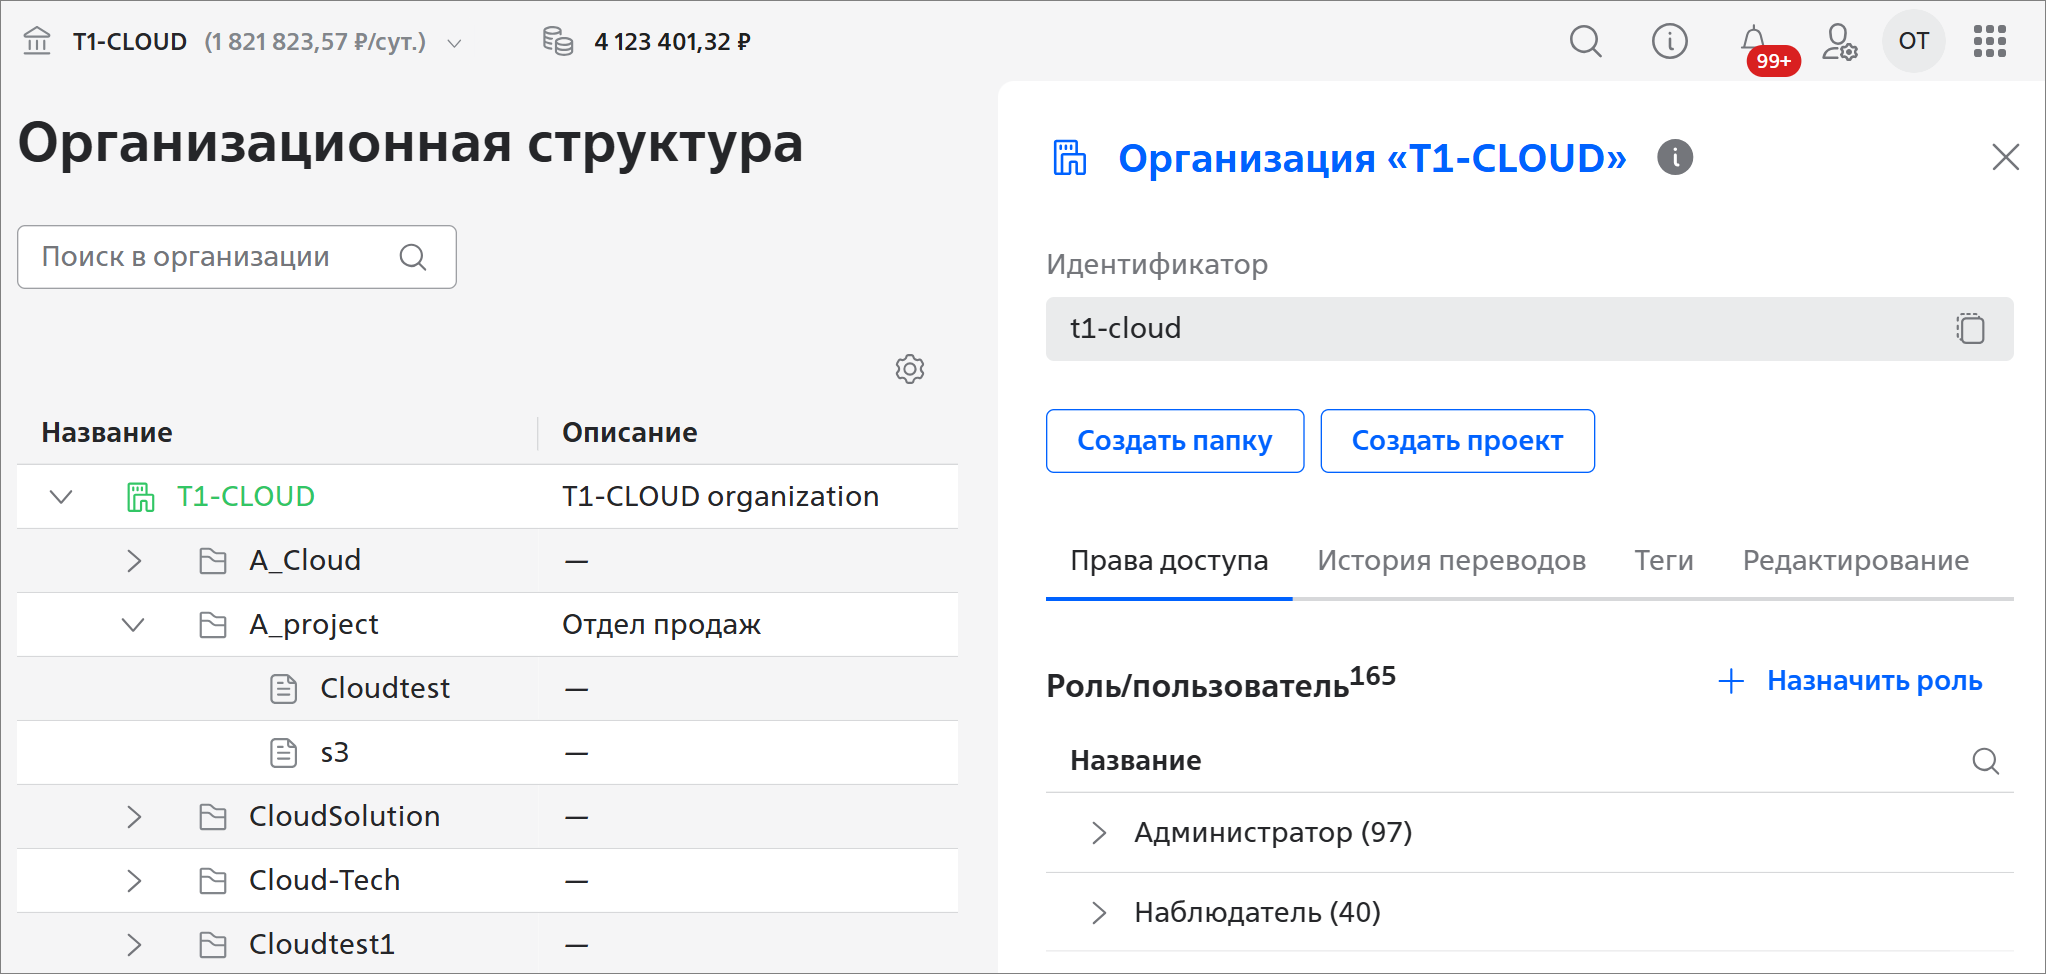The width and height of the screenshot is (2046, 974).
Task: Select the CloudSolution folder name
Action: coord(345,816)
